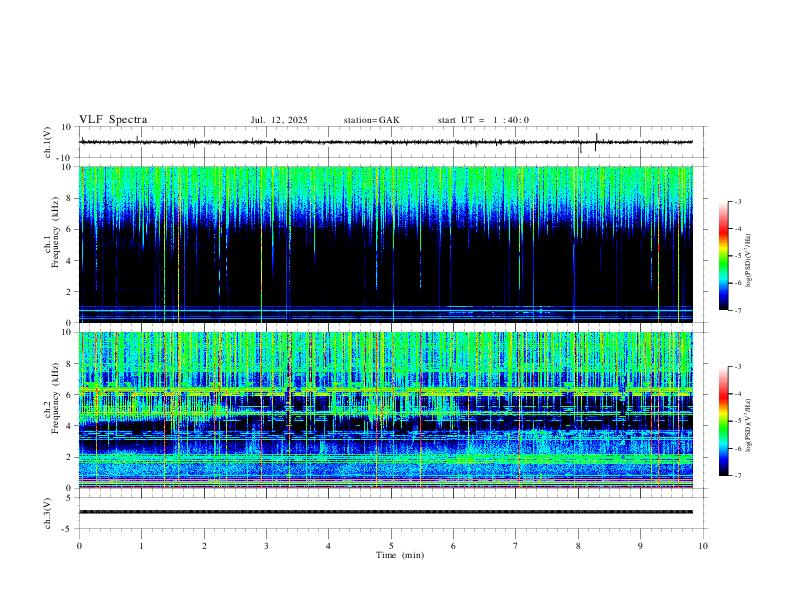This screenshot has width=792, height=612.
Task: Click time axis tick label "8"
Action: click(x=578, y=546)
